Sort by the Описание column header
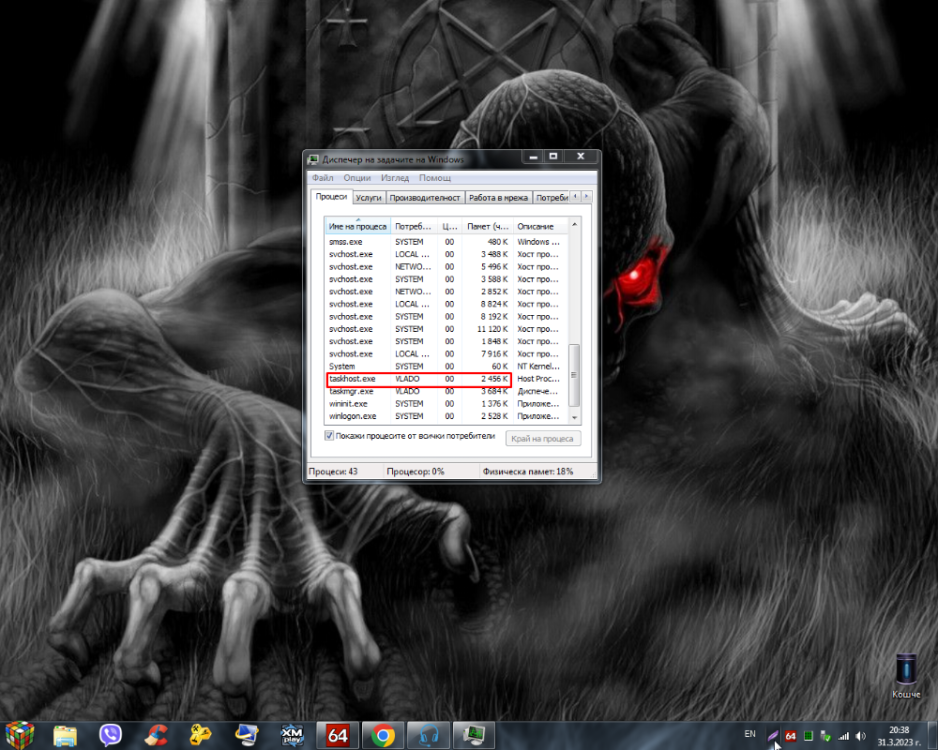The width and height of the screenshot is (938, 750). 540,226
